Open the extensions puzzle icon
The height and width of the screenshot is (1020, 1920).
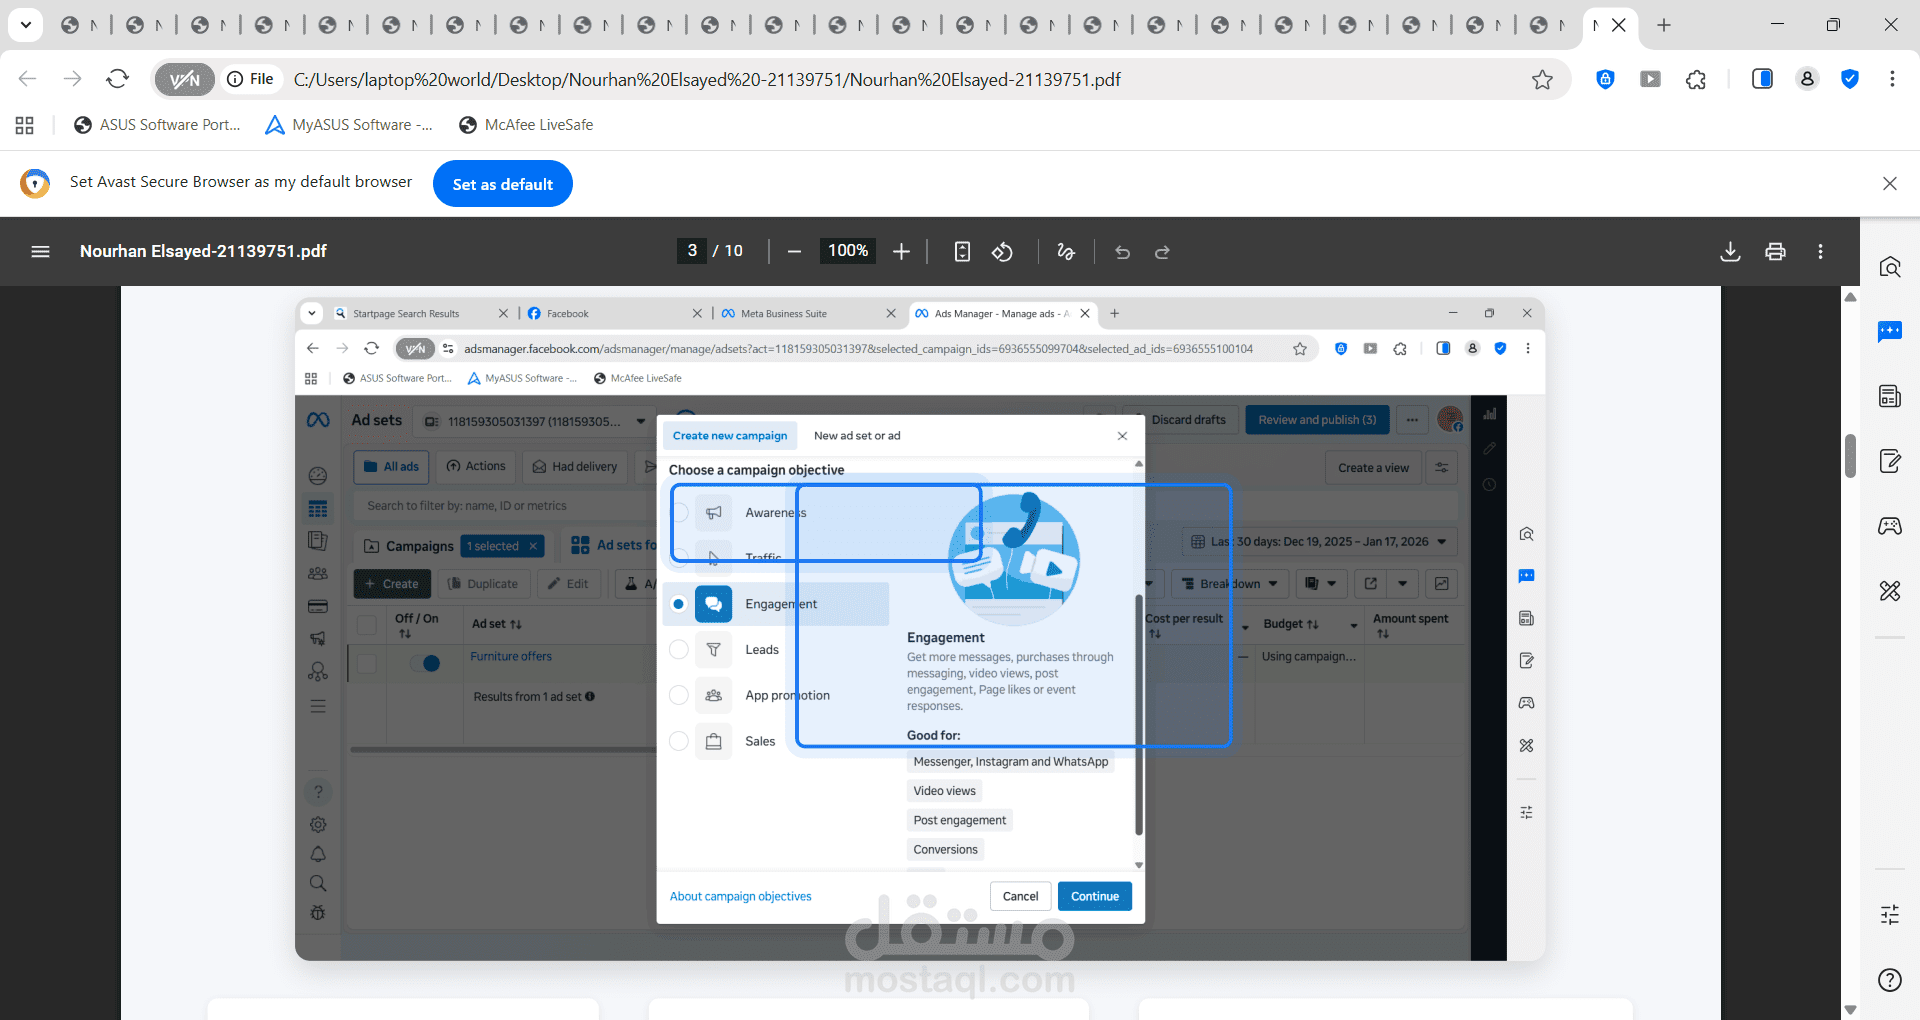click(1696, 79)
